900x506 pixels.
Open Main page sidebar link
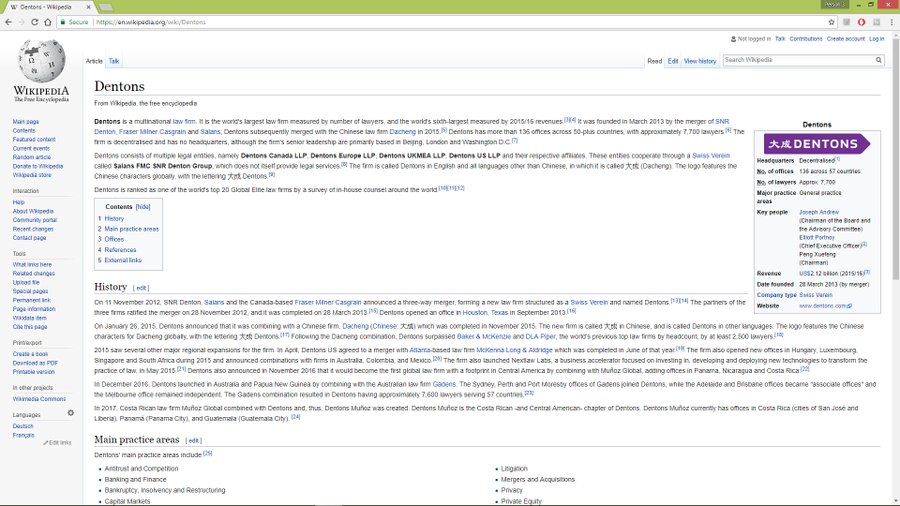(x=26, y=122)
